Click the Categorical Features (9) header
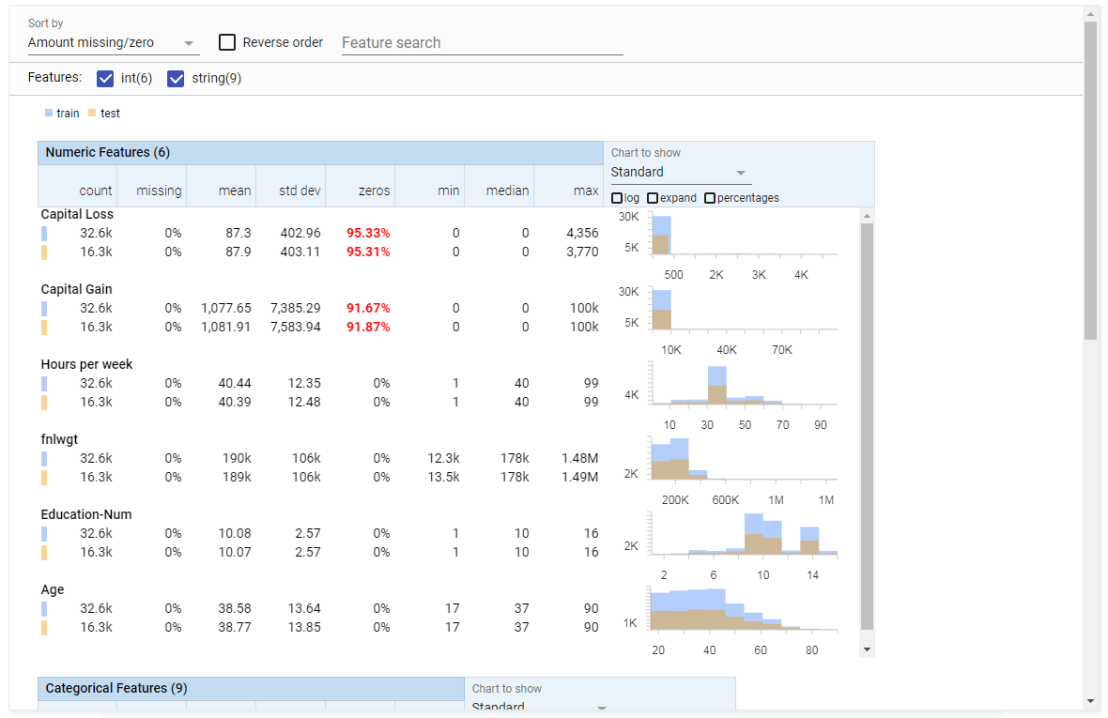 pos(116,688)
